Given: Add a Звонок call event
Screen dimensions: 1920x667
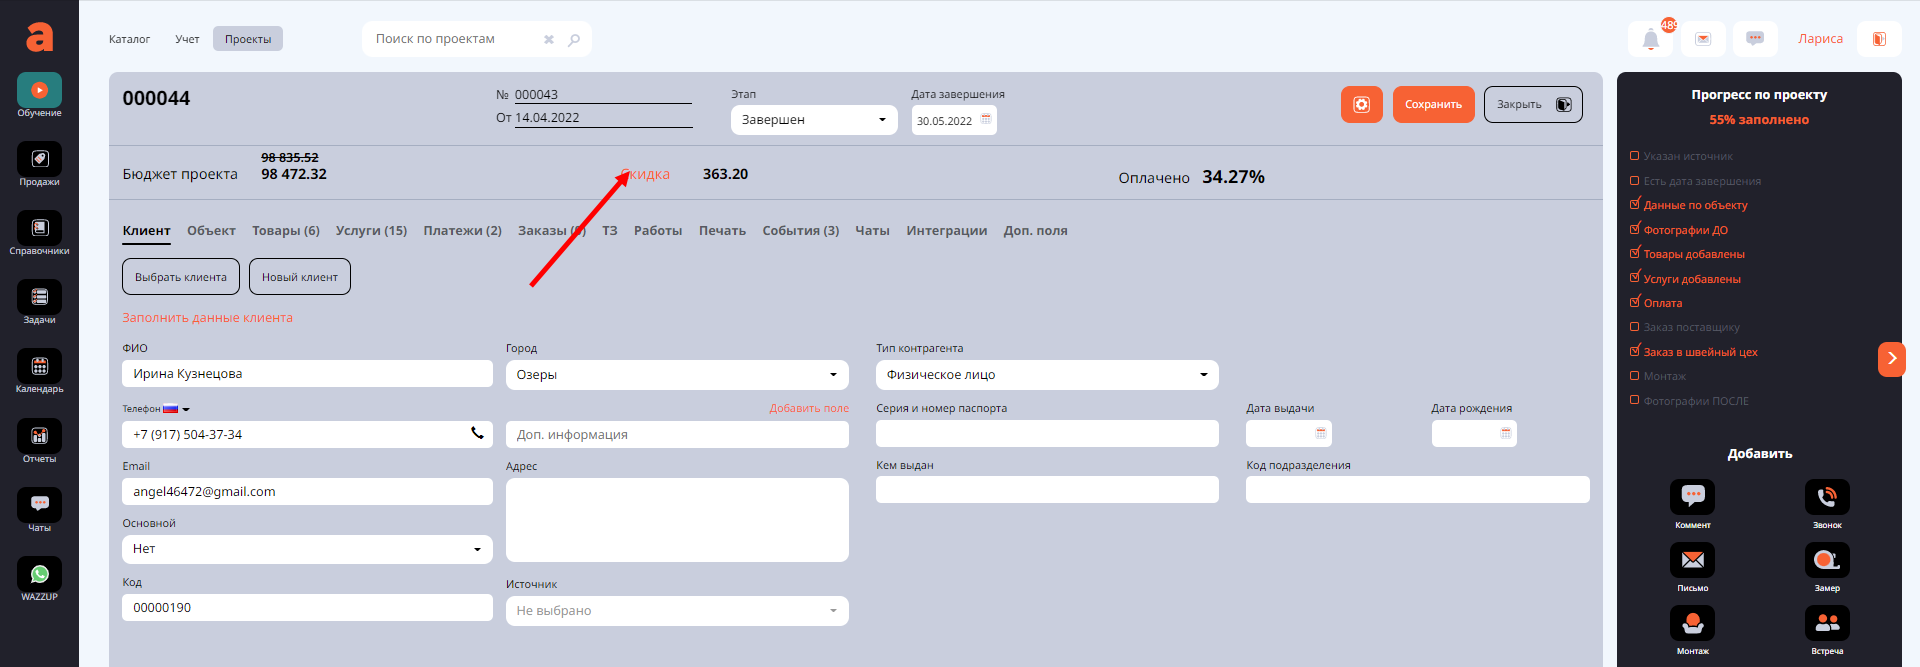Looking at the screenshot, I should pos(1826,498).
